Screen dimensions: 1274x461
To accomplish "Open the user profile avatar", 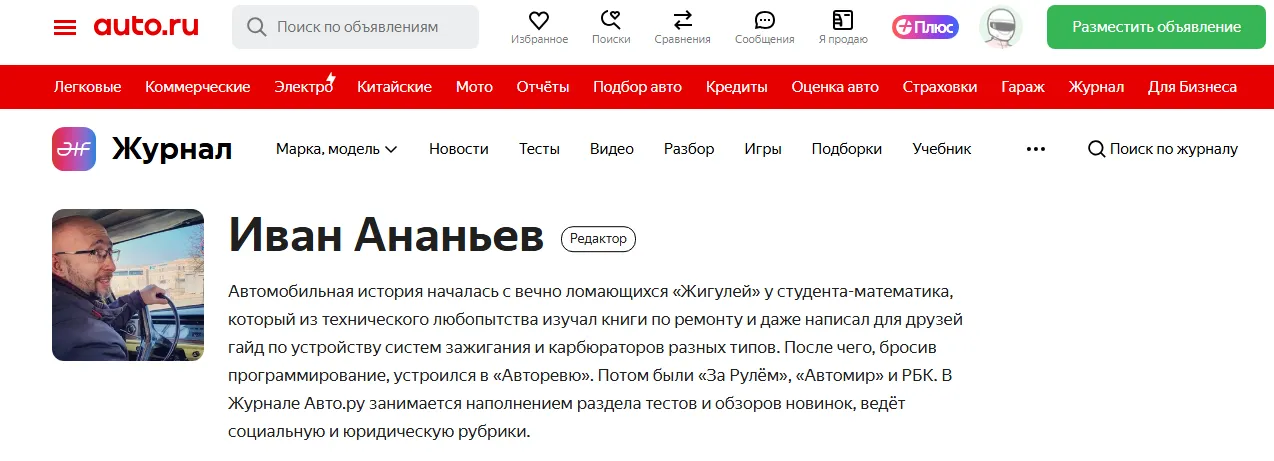I will point(1000,27).
